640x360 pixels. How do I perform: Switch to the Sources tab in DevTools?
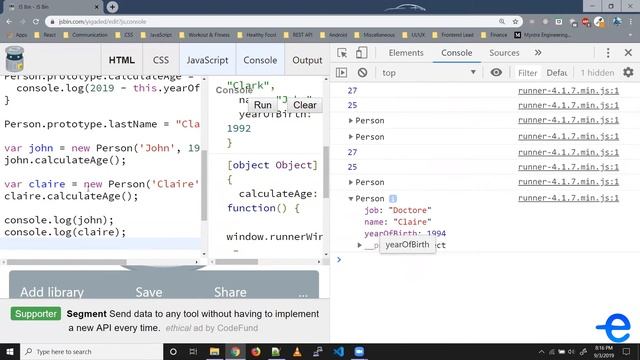pos(504,53)
